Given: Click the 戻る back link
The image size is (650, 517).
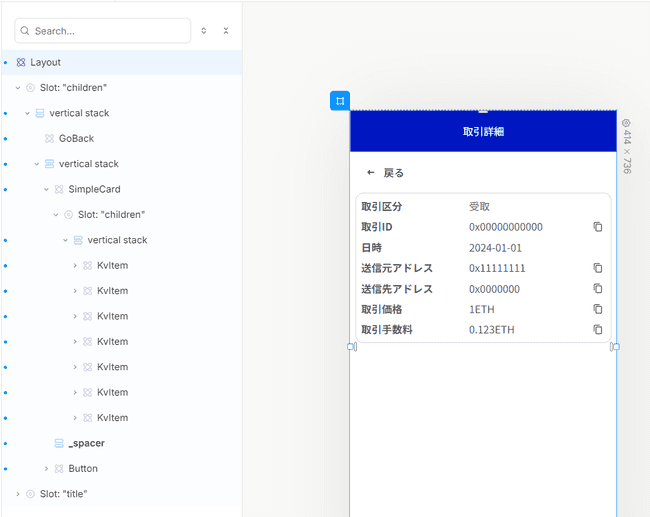Looking at the screenshot, I should pyautogui.click(x=393, y=173).
